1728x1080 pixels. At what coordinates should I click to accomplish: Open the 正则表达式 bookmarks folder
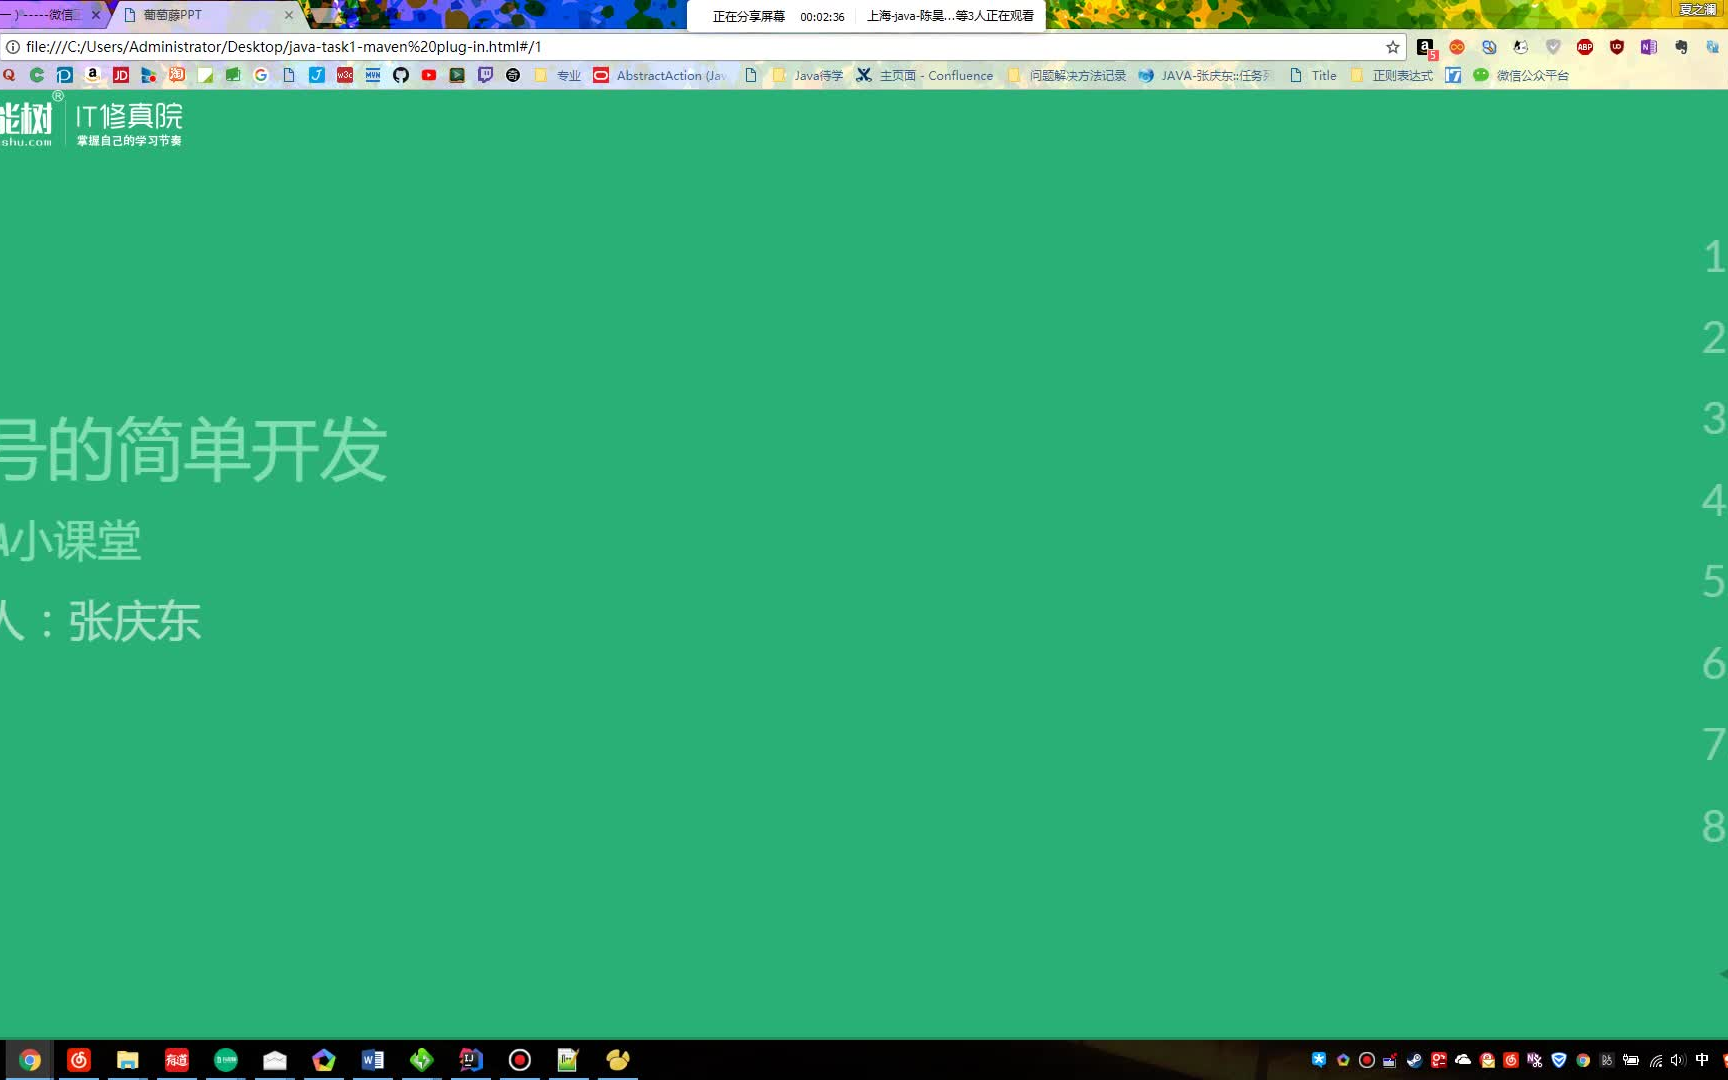(1392, 75)
